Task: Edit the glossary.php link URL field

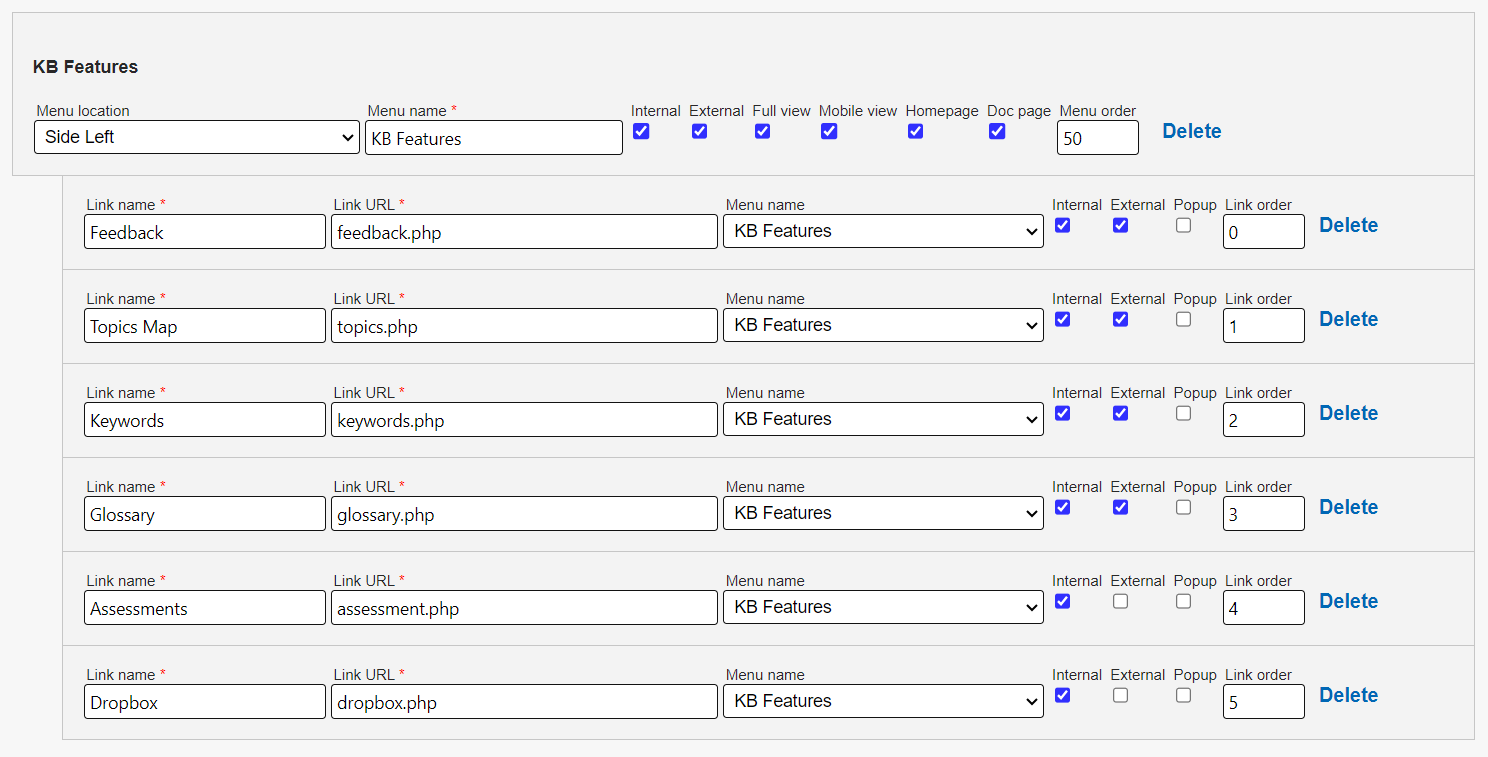Action: click(x=524, y=514)
